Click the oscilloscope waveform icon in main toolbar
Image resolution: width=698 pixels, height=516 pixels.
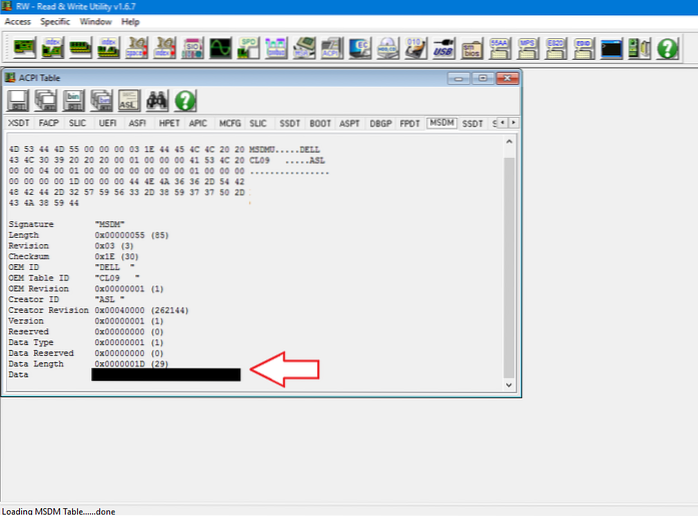[x=222, y=47]
